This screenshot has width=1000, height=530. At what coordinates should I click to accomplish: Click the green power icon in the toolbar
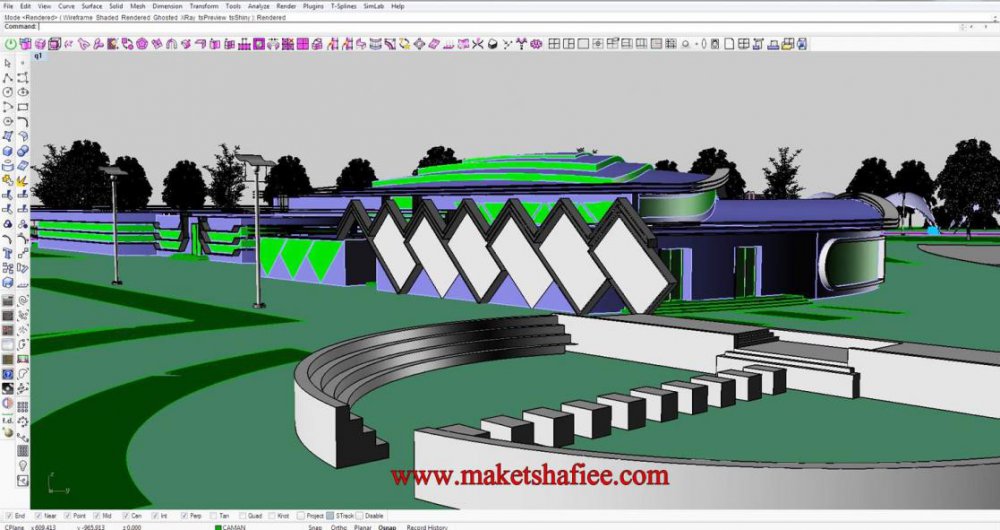click(10, 44)
